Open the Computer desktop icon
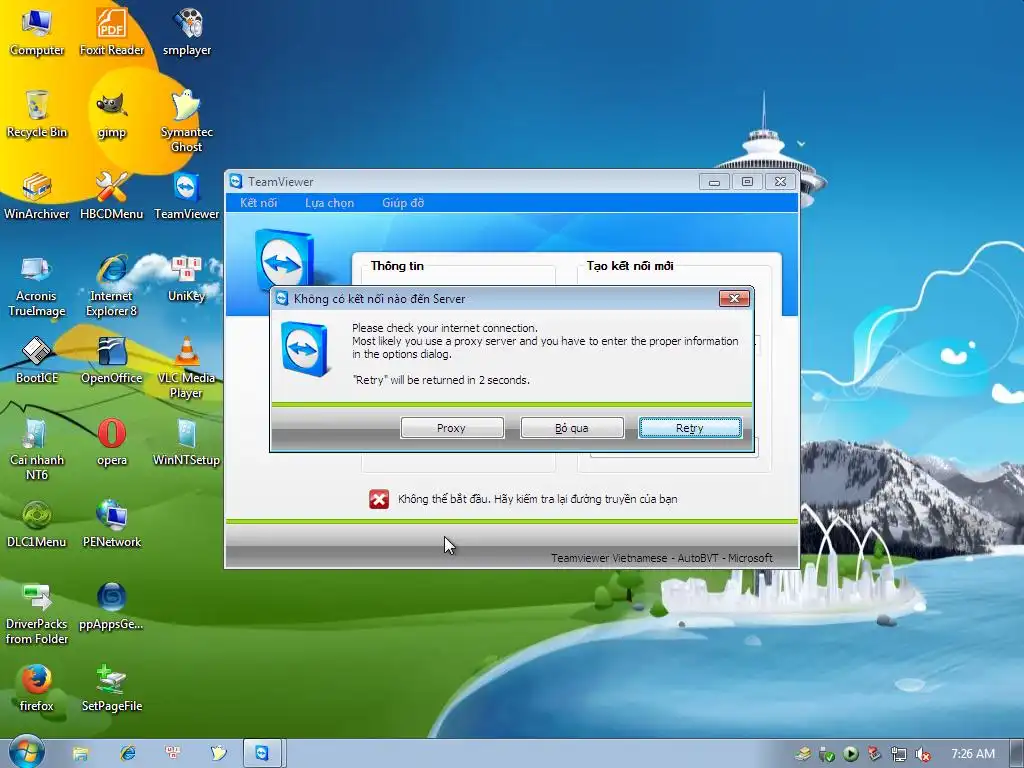The height and width of the screenshot is (768, 1024). tap(37, 31)
